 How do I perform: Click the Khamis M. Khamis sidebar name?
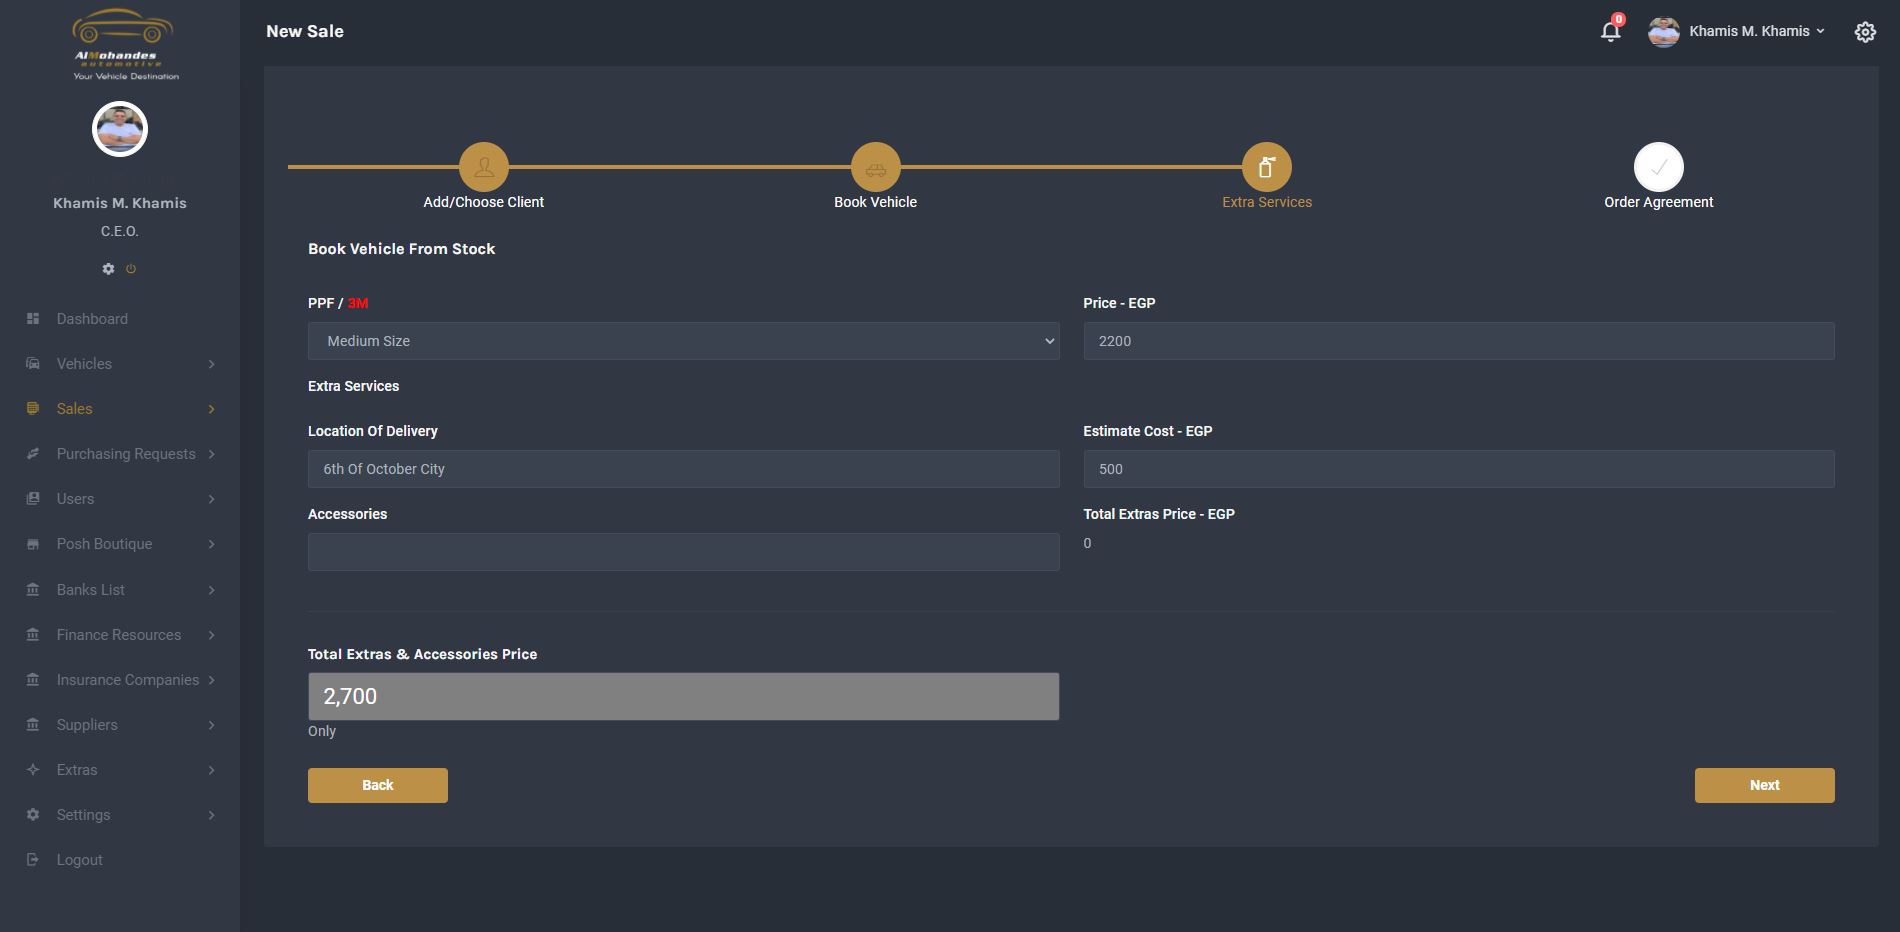pos(120,203)
